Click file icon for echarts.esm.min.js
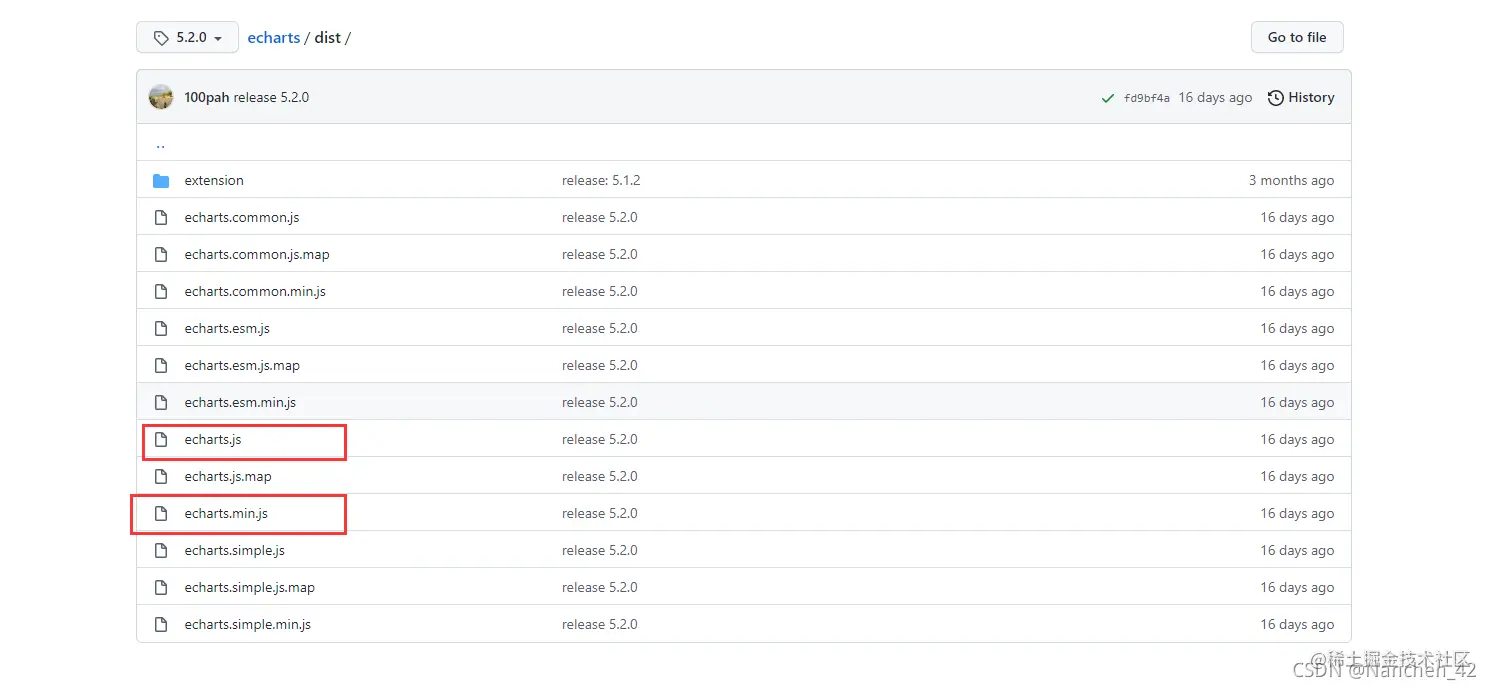The image size is (1491, 690). (161, 402)
